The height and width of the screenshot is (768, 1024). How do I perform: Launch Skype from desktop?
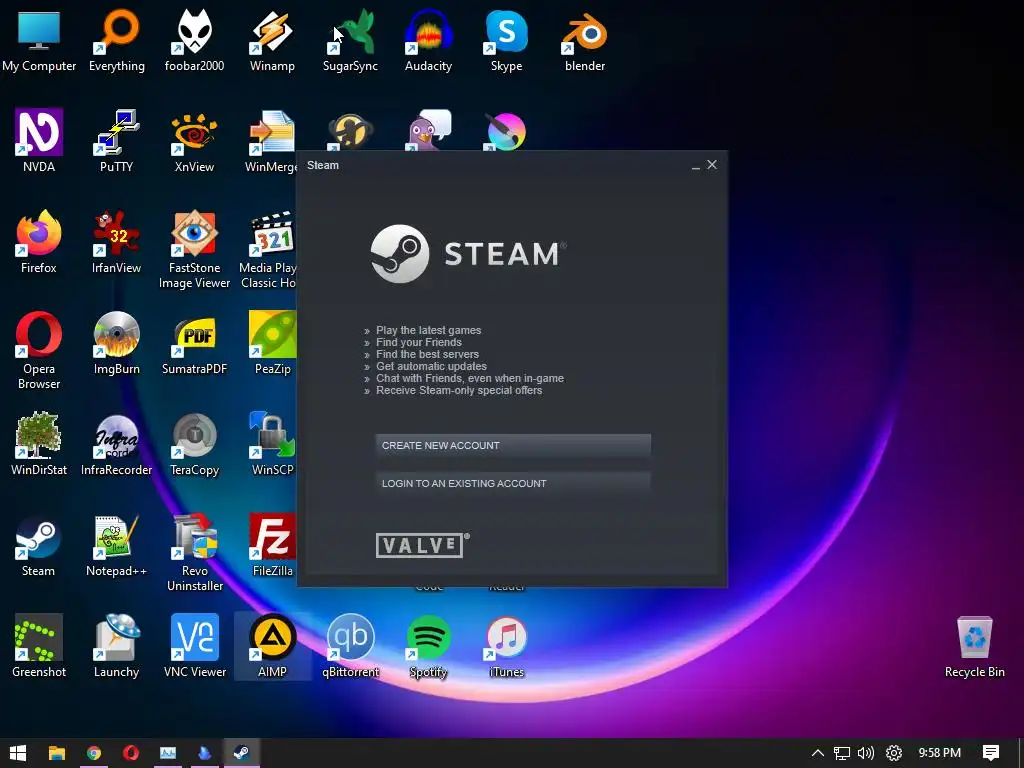(x=507, y=40)
